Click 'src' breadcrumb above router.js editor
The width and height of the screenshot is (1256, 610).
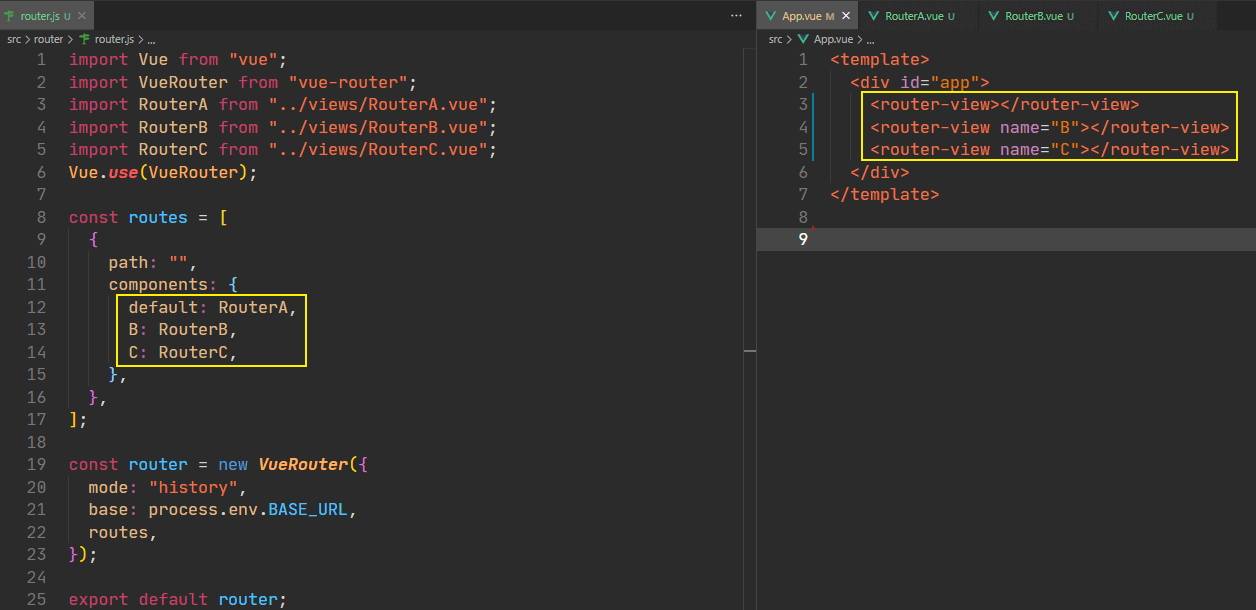pyautogui.click(x=14, y=39)
